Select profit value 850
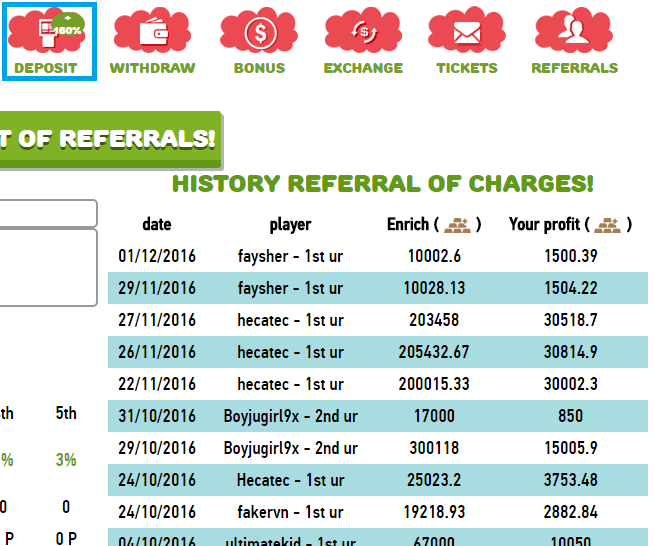Image resolution: width=655 pixels, height=546 pixels. [571, 416]
